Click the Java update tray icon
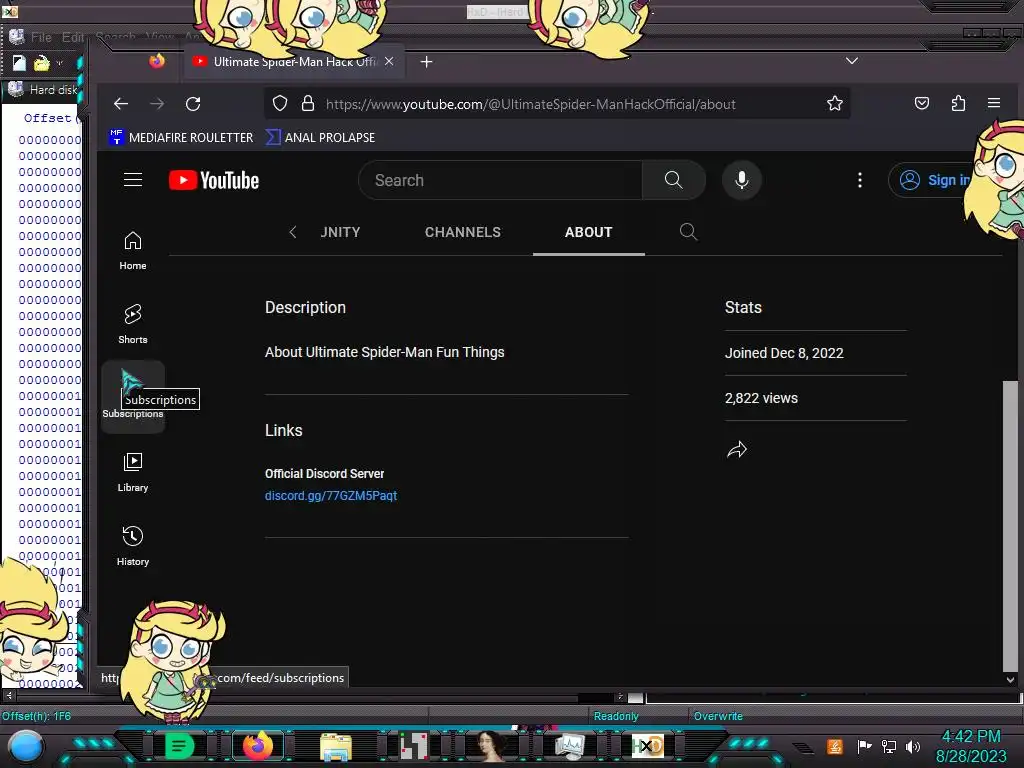Viewport: 1024px width, 768px height. click(835, 746)
